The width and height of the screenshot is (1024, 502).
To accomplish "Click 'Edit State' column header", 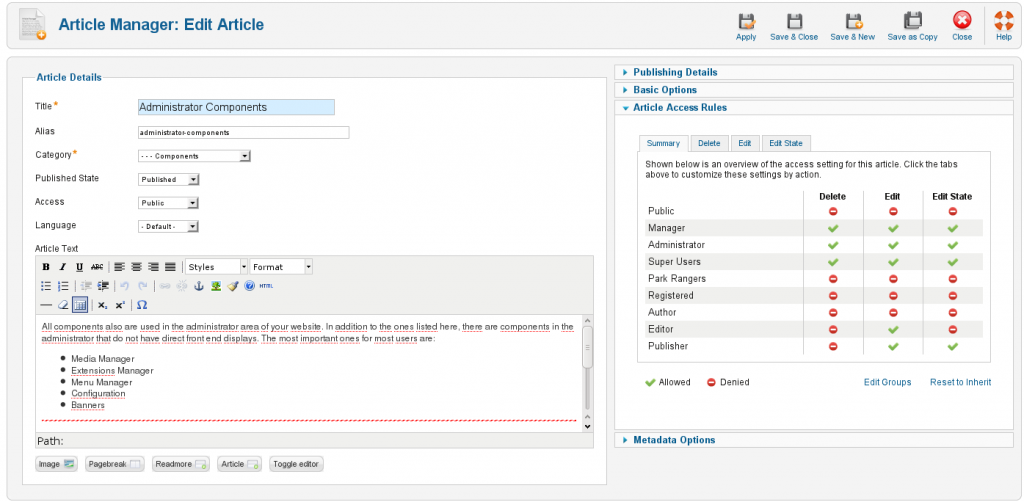I will coord(952,196).
